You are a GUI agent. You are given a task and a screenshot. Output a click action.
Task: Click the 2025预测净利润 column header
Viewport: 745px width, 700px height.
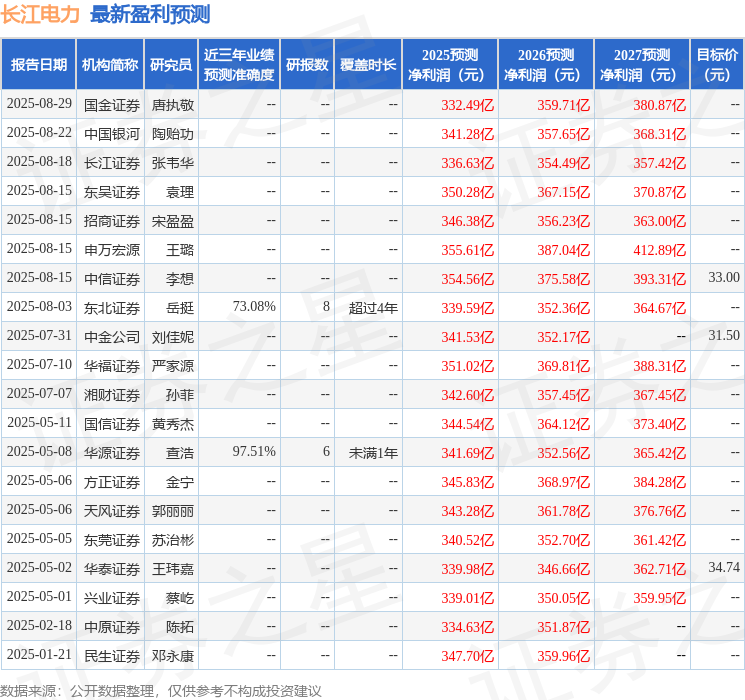click(450, 65)
